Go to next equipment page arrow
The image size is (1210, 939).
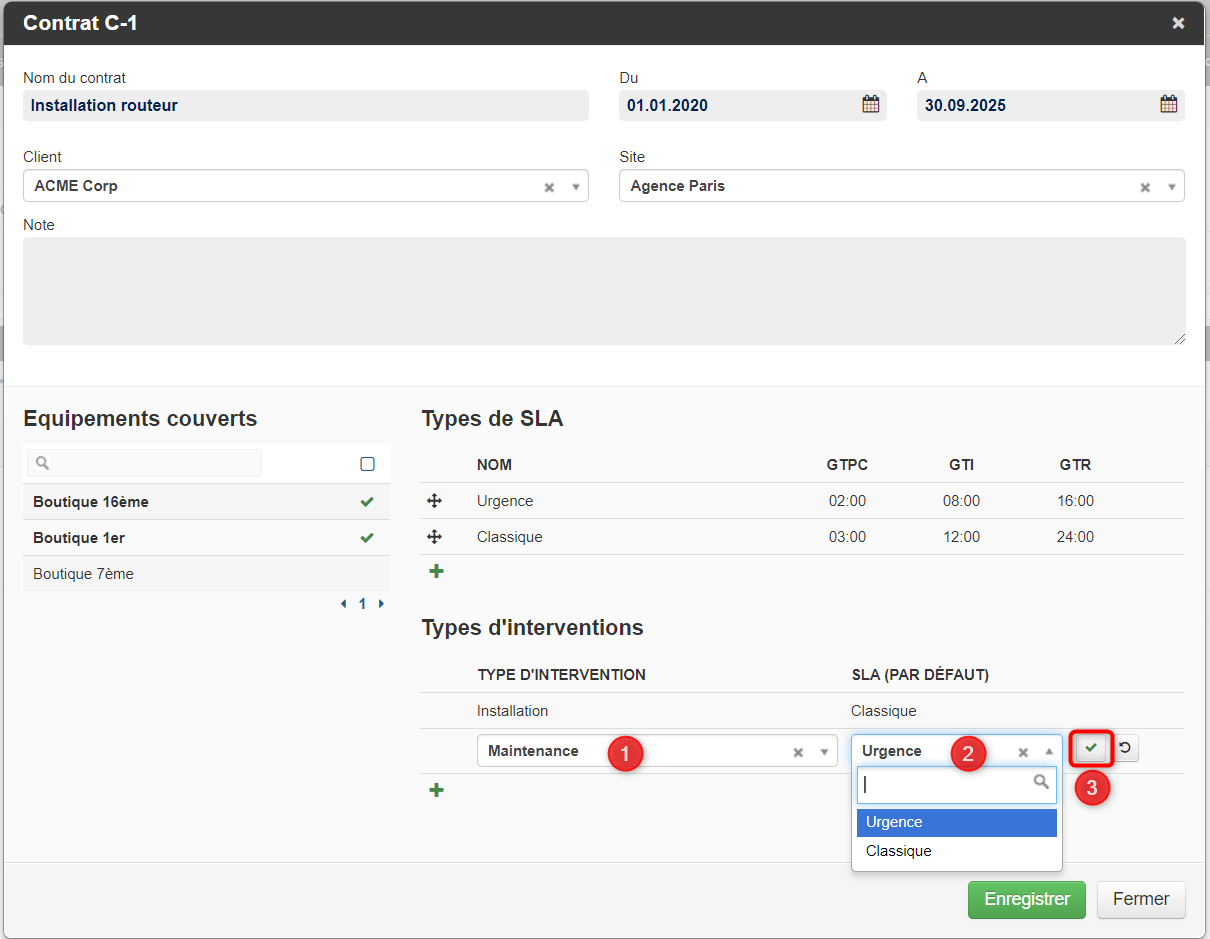(x=381, y=604)
